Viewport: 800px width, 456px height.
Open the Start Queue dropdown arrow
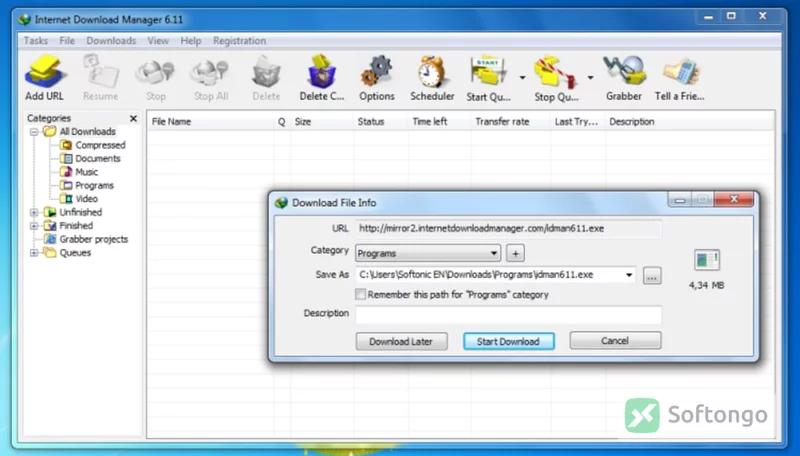point(522,78)
